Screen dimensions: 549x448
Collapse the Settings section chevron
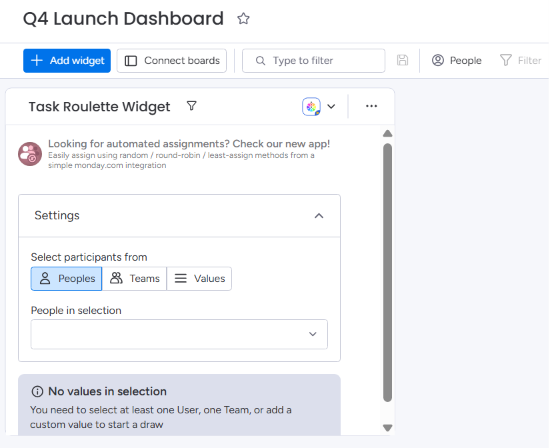(x=319, y=216)
